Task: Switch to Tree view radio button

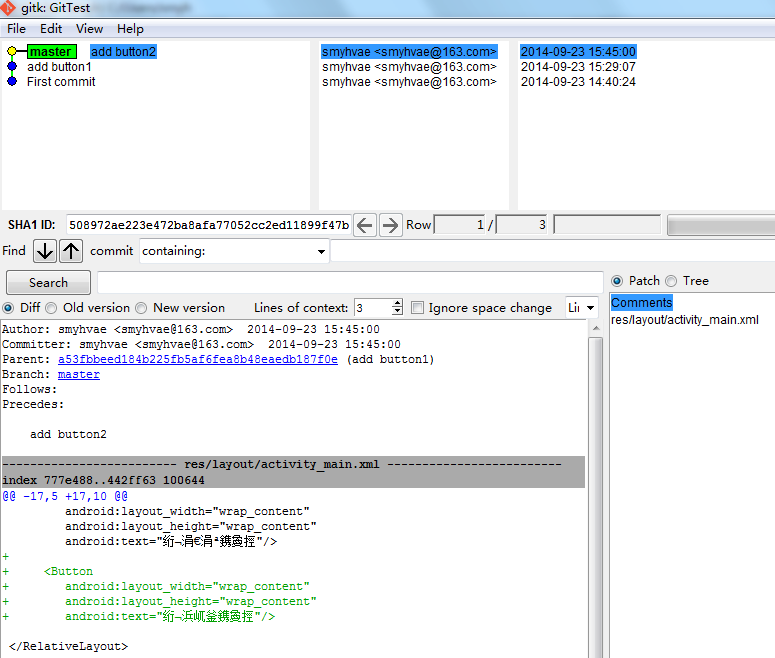Action: click(x=671, y=281)
